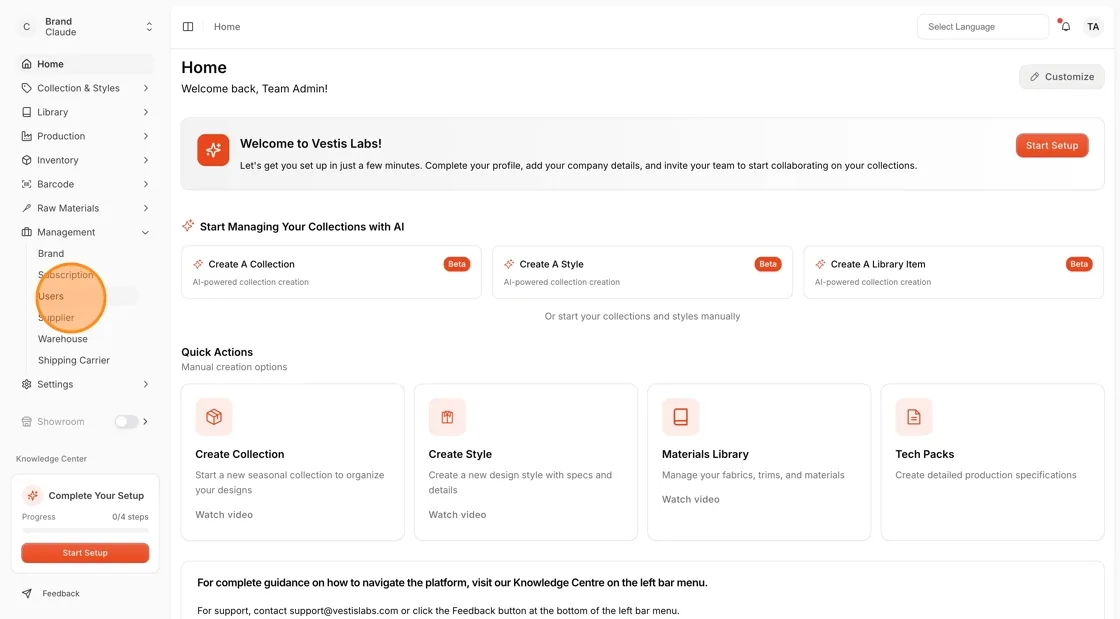Click the Showroom store icon
This screenshot has width=1120, height=619.
tap(26, 422)
